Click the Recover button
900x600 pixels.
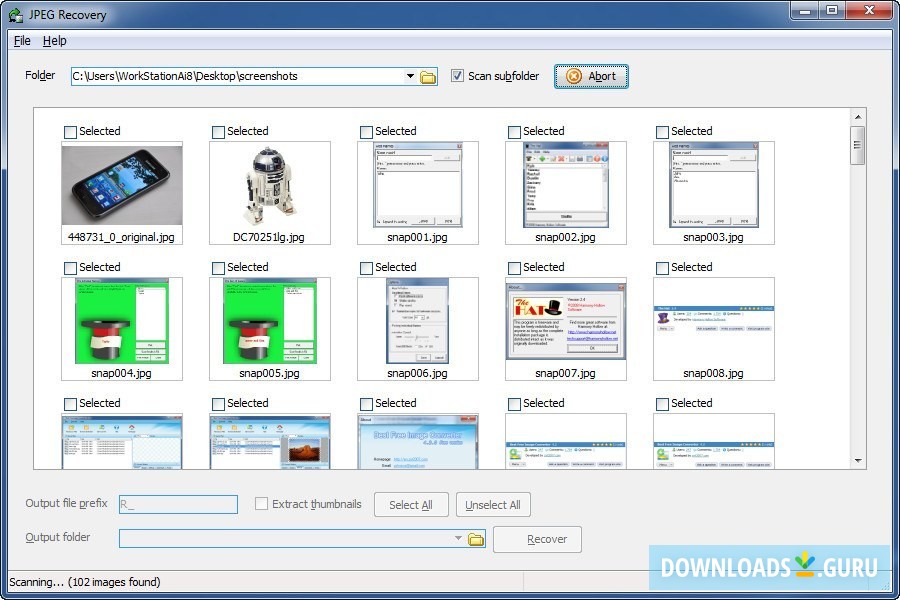[537, 540]
